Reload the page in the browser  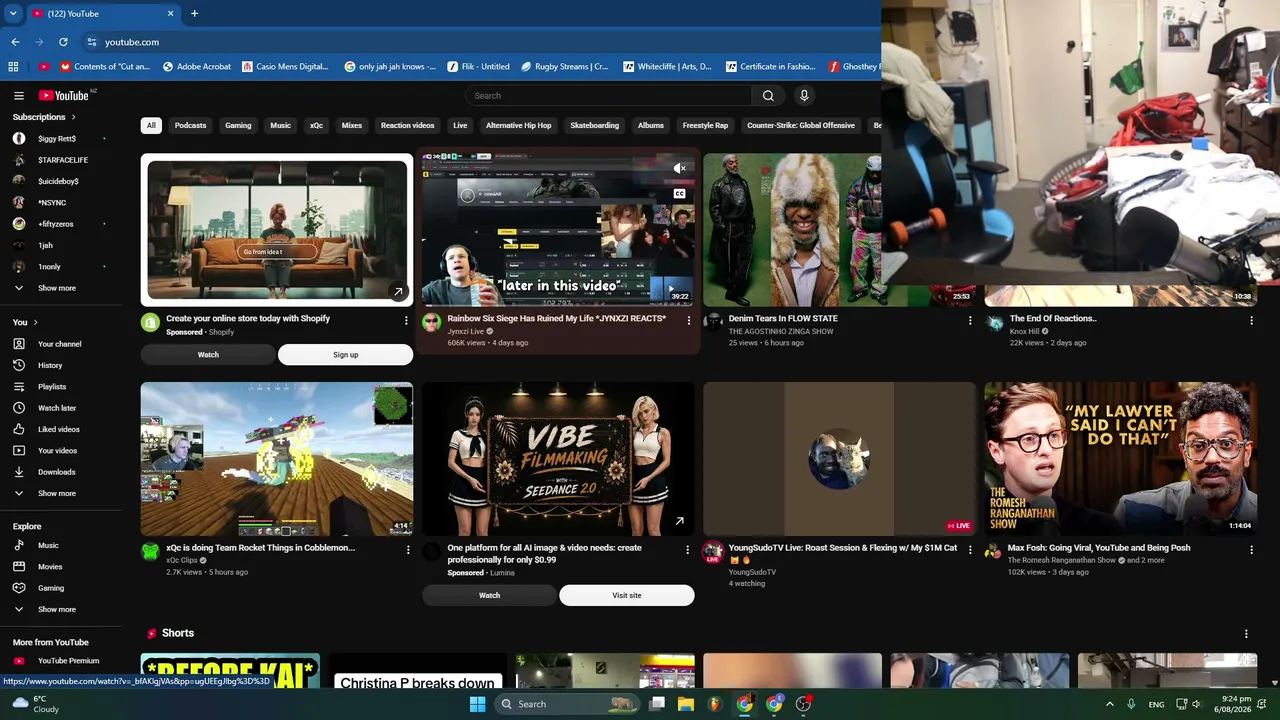[63, 42]
